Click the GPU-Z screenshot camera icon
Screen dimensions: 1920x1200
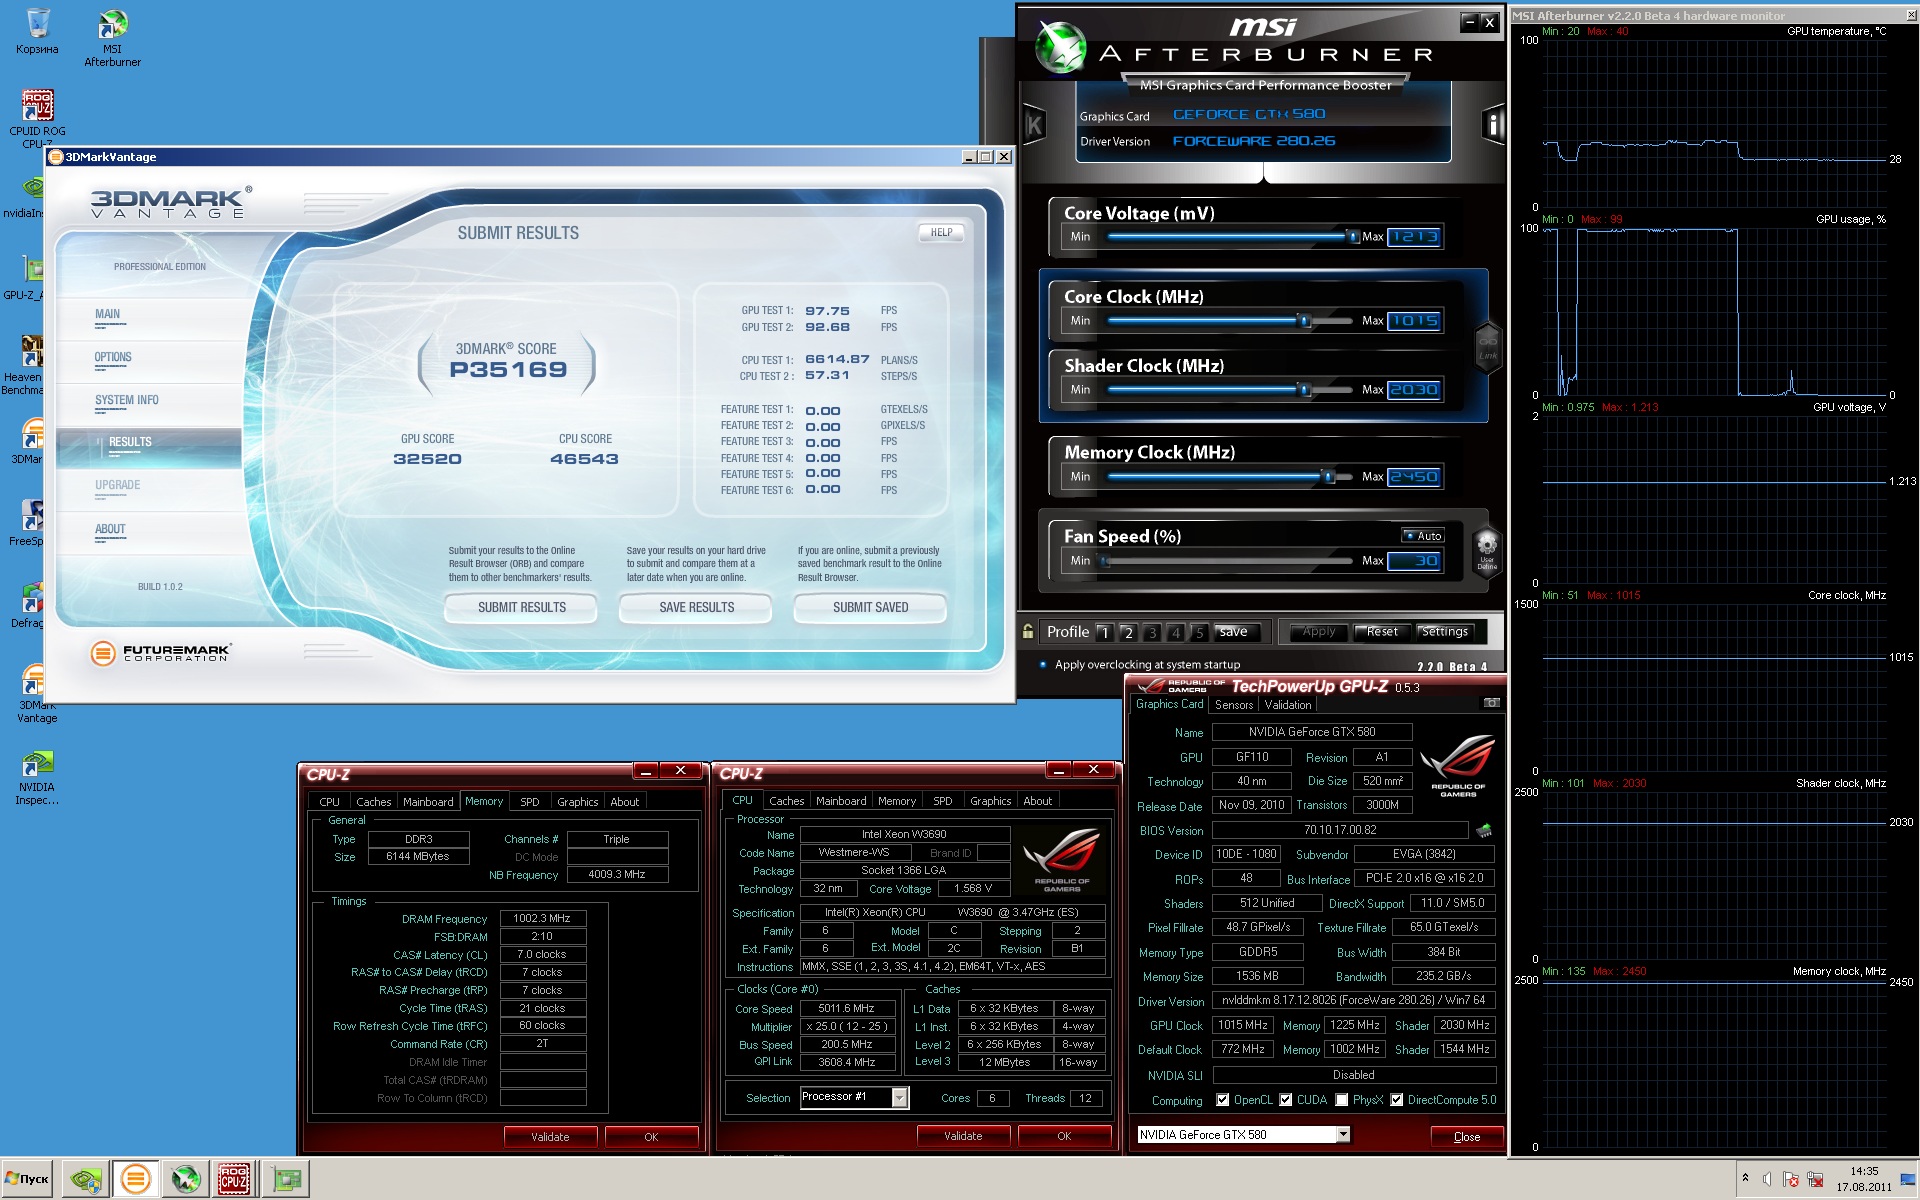1491,703
